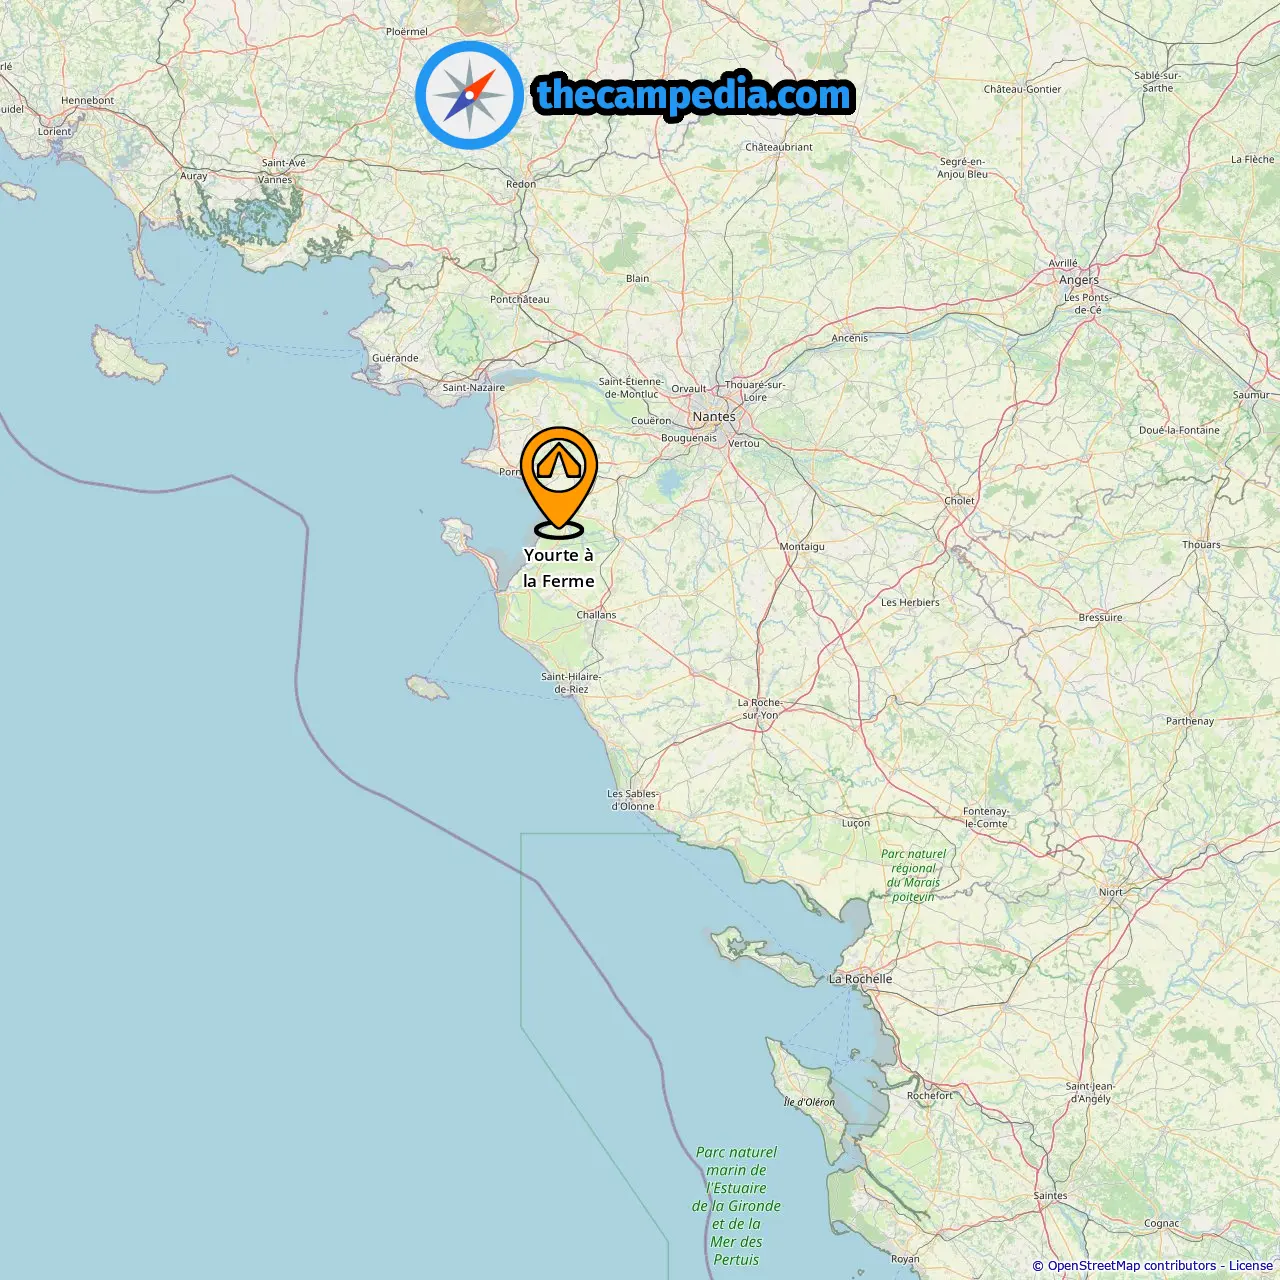Viewport: 1280px width, 1280px height.
Task: Select the Les Sables-d'Olonne label
Action: [x=633, y=800]
